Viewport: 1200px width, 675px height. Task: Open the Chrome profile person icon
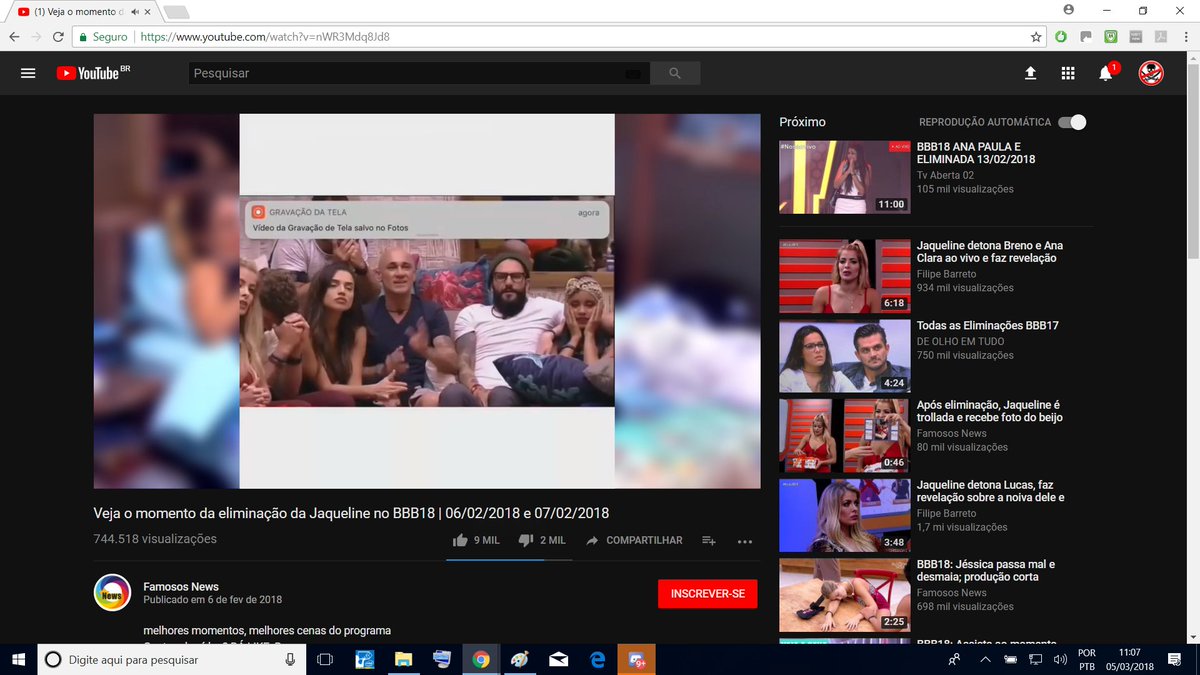click(x=1069, y=10)
